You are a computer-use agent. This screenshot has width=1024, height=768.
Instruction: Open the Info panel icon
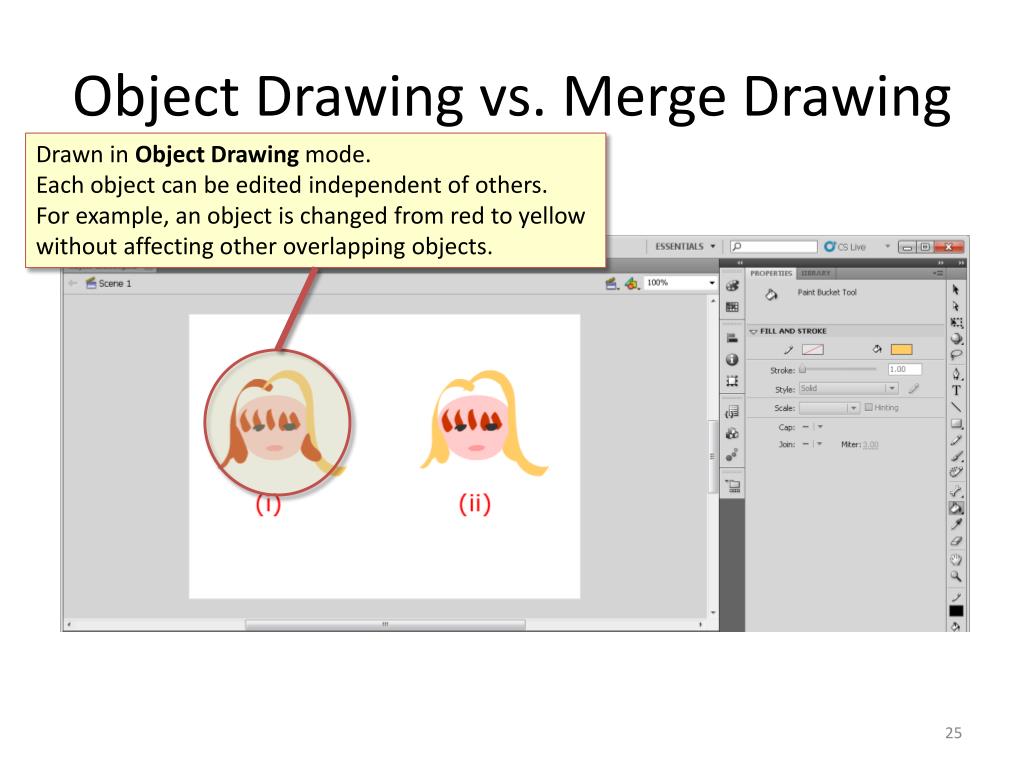click(x=732, y=359)
